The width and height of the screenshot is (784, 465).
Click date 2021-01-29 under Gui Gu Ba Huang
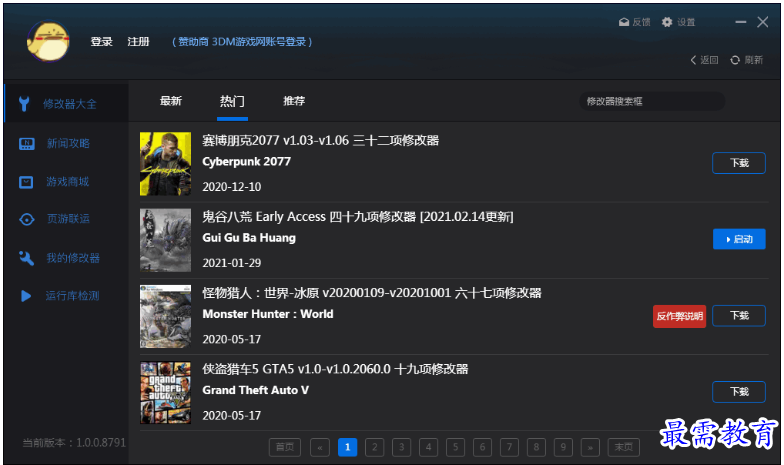[x=232, y=263]
